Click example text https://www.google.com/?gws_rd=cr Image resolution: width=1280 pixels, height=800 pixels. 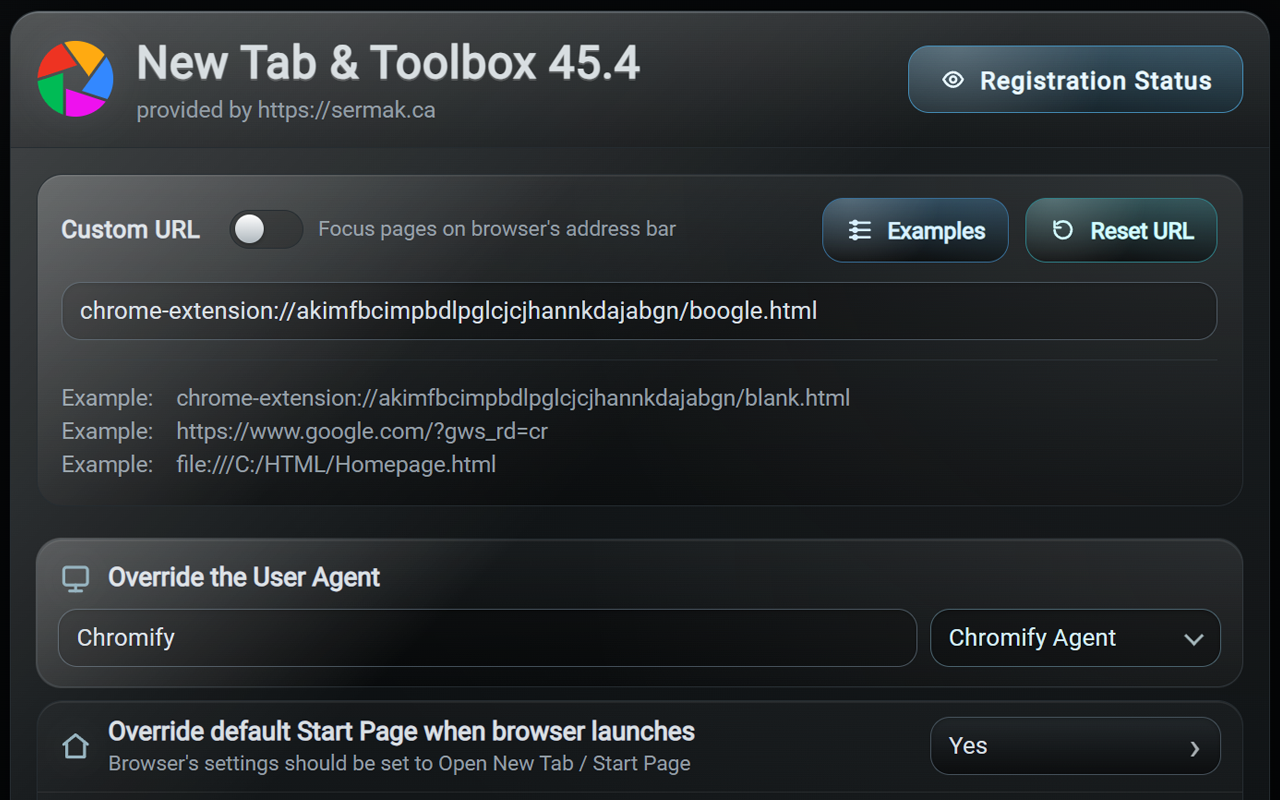(x=362, y=431)
